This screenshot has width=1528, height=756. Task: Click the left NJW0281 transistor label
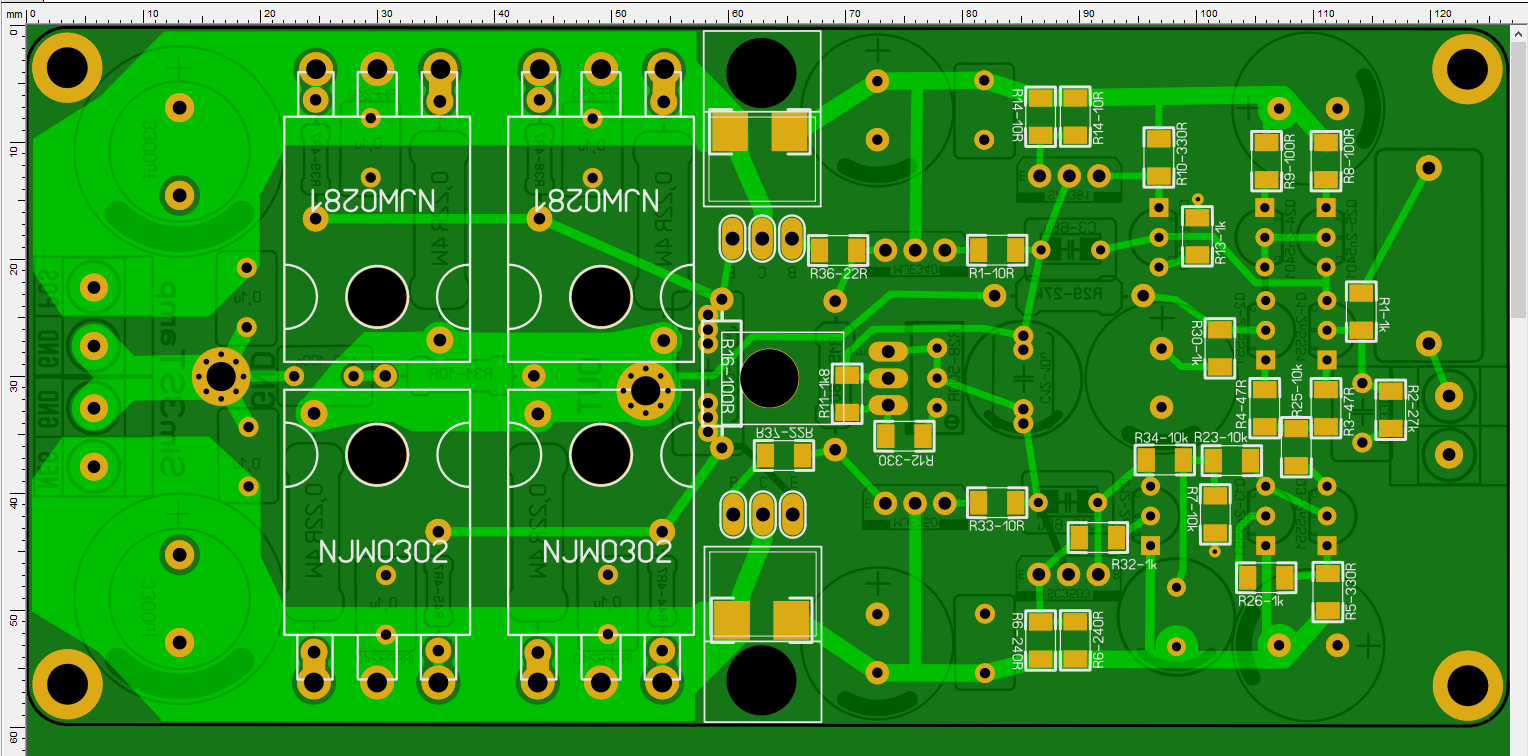374,199
